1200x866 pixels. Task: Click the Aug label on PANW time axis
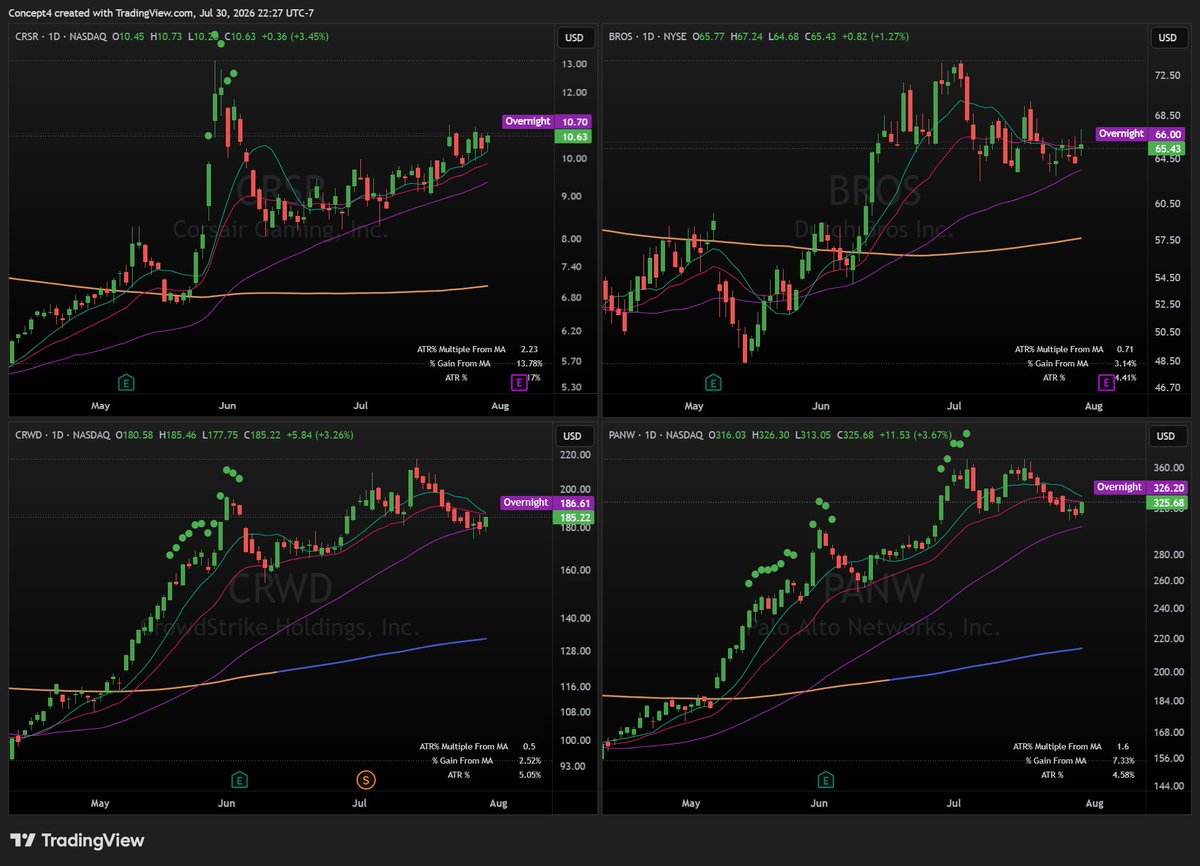coord(1094,803)
